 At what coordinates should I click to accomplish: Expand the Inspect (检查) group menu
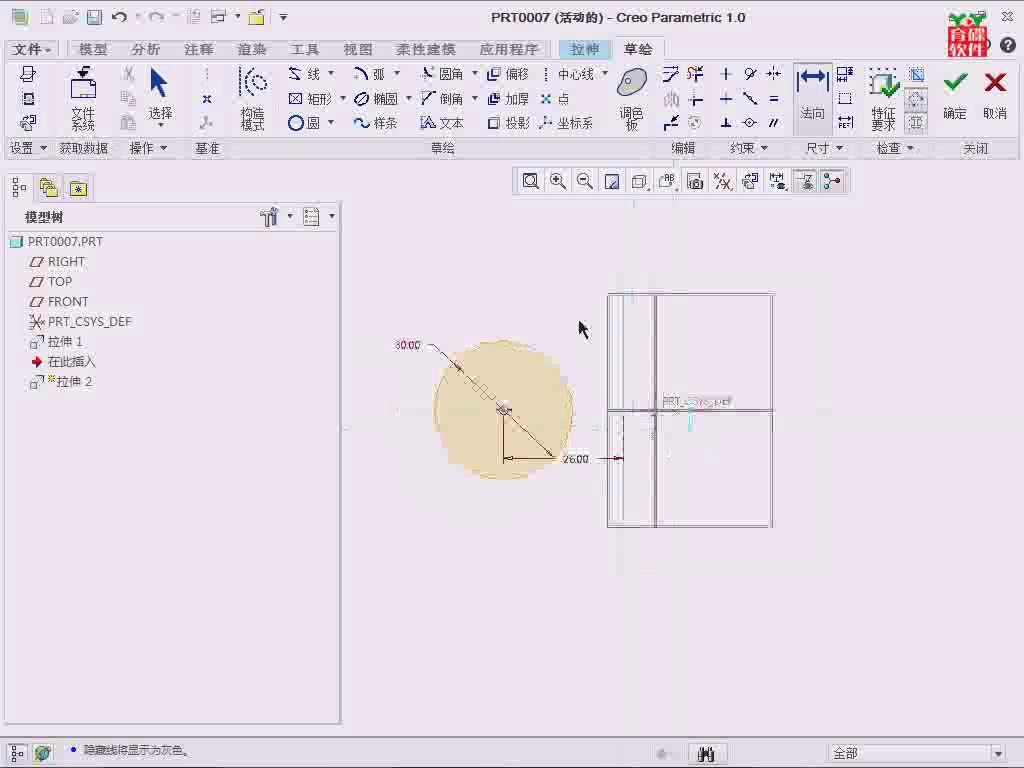click(x=895, y=148)
